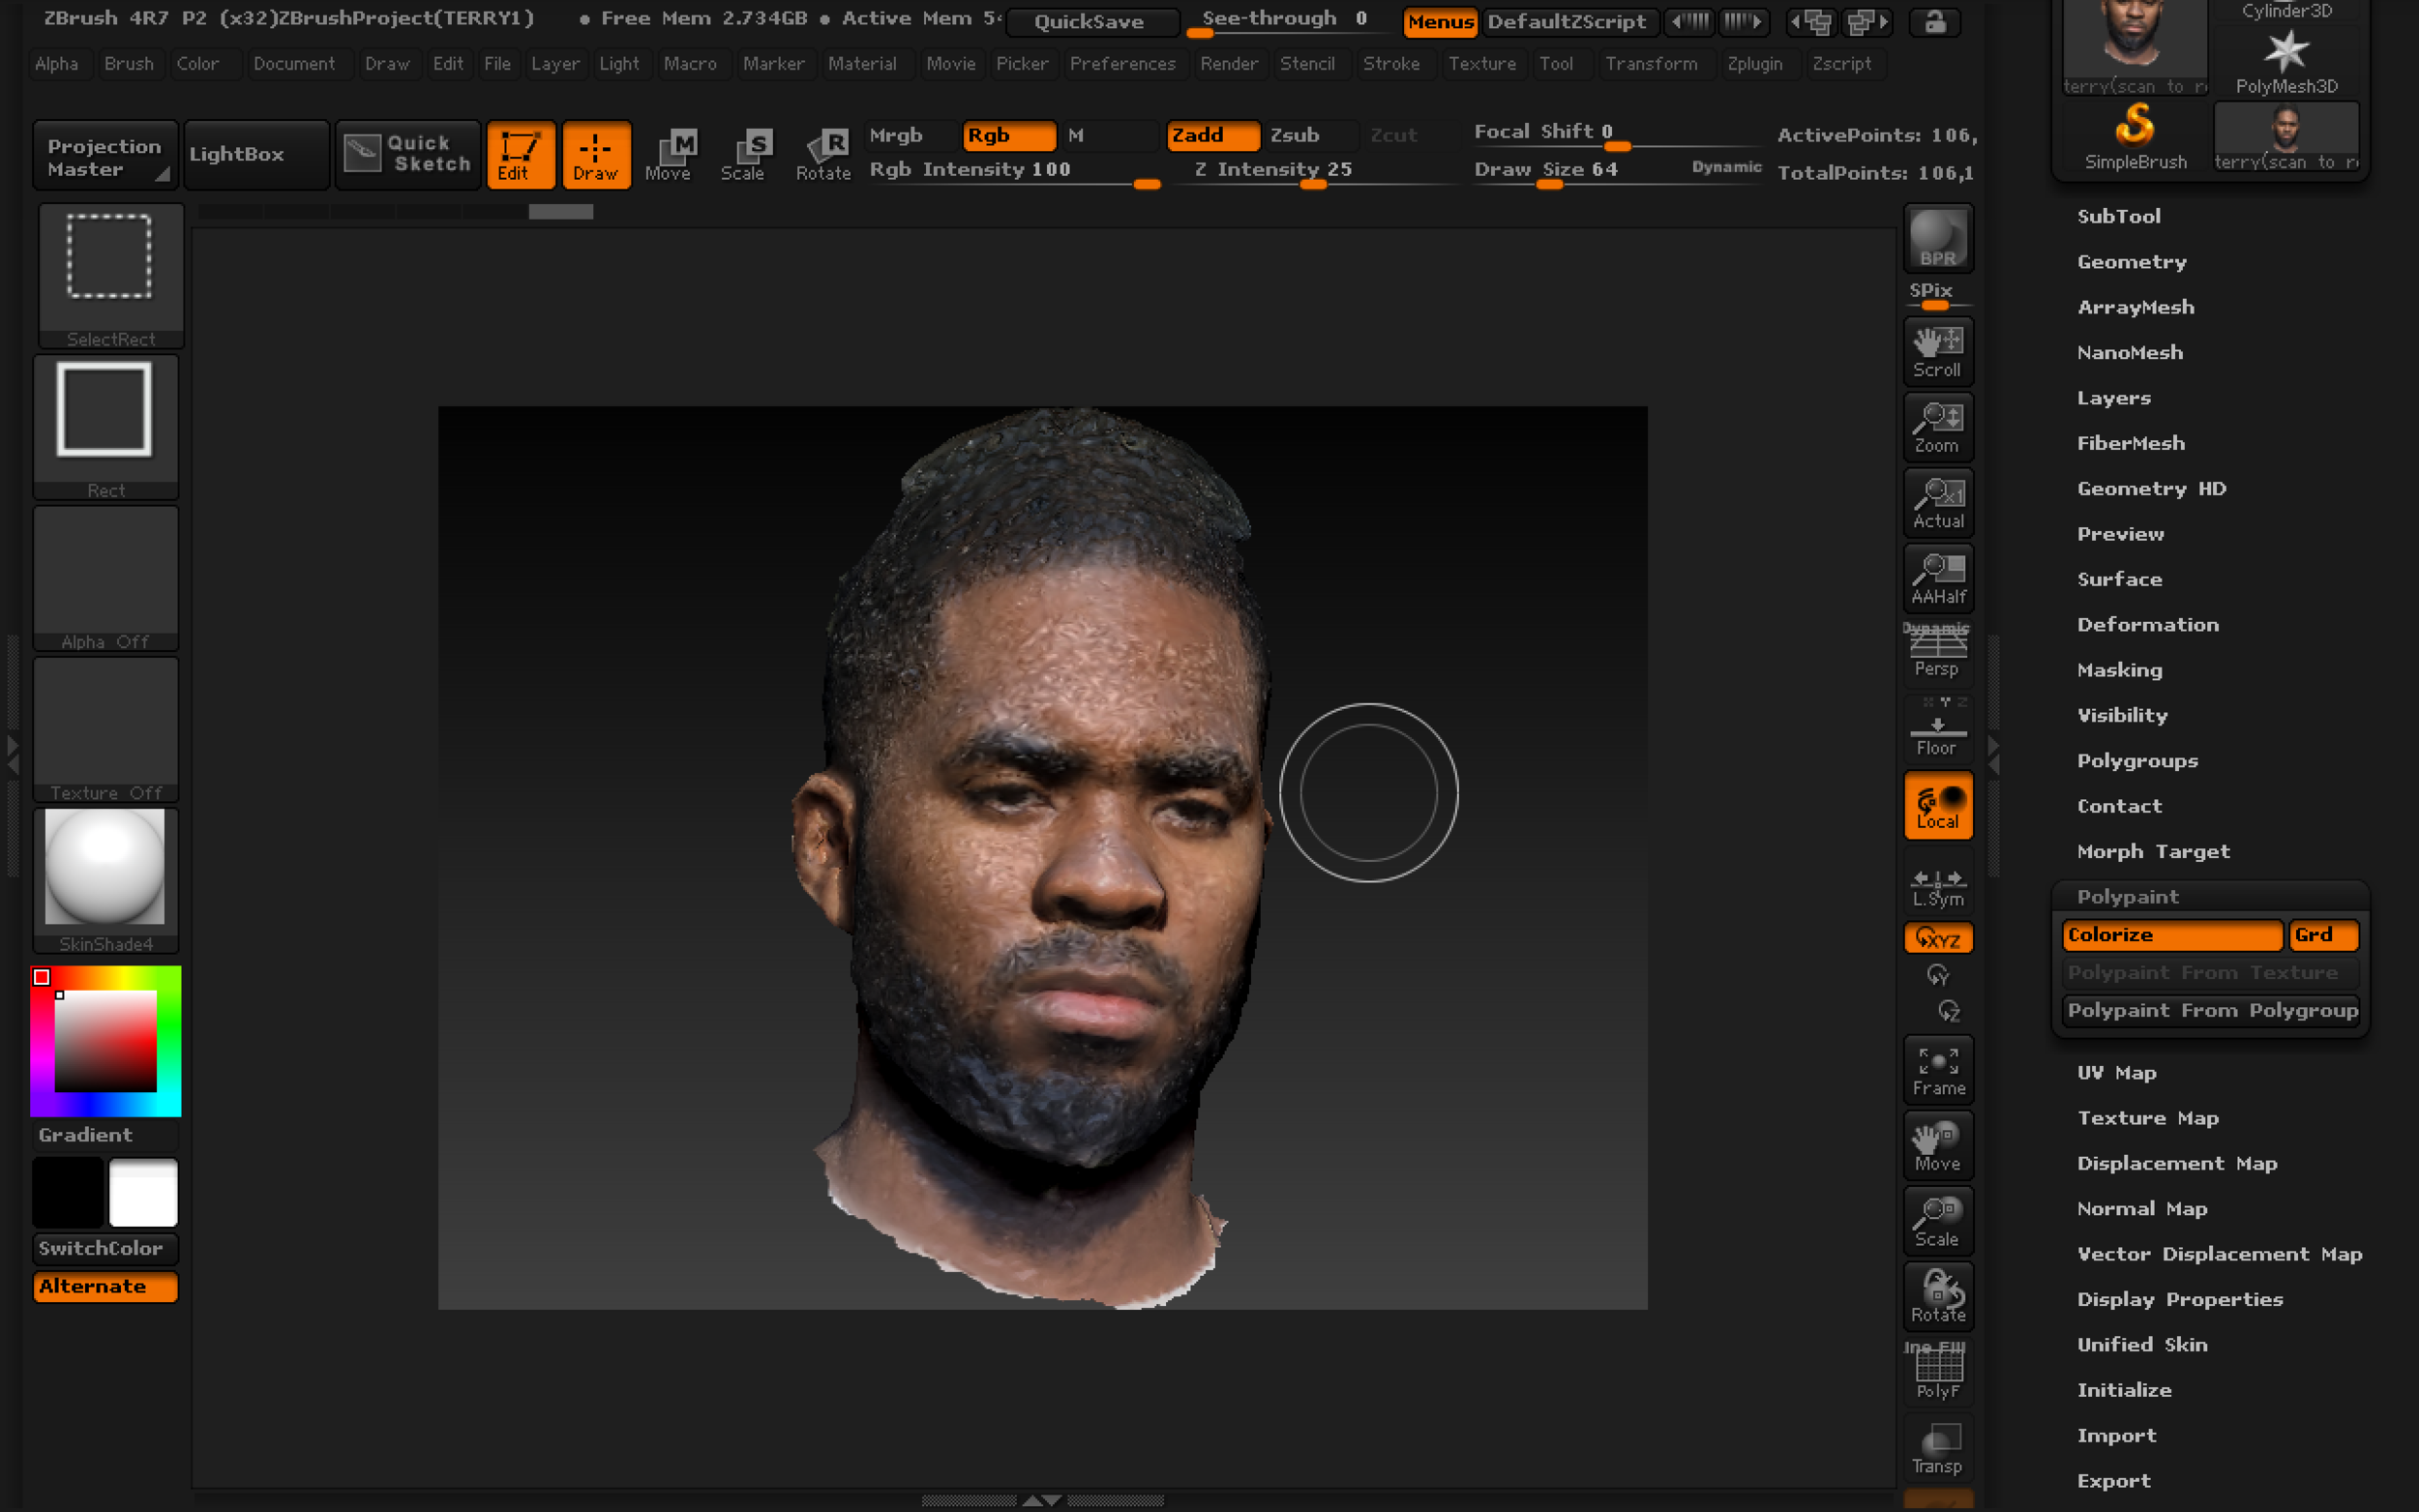Select the Edit mode tool
This screenshot has height=1512, width=2419.
520,154
